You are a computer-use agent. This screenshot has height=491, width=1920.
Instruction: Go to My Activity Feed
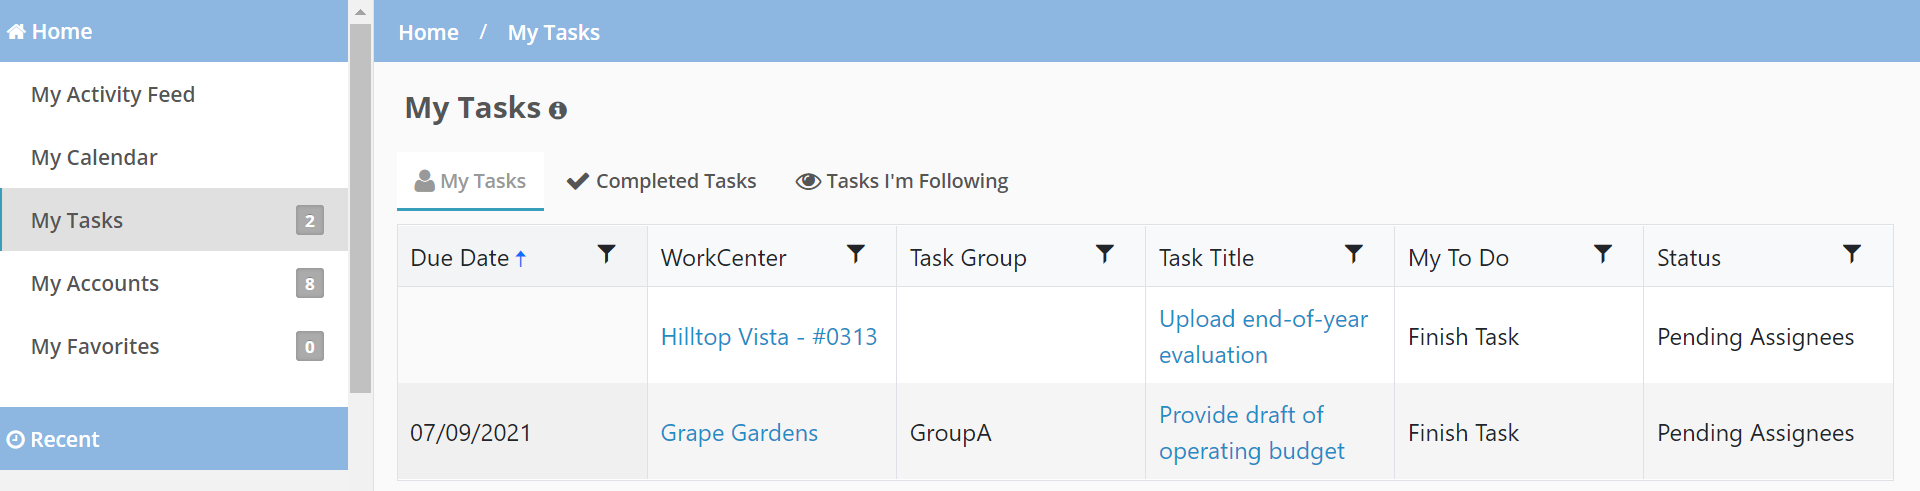[113, 94]
